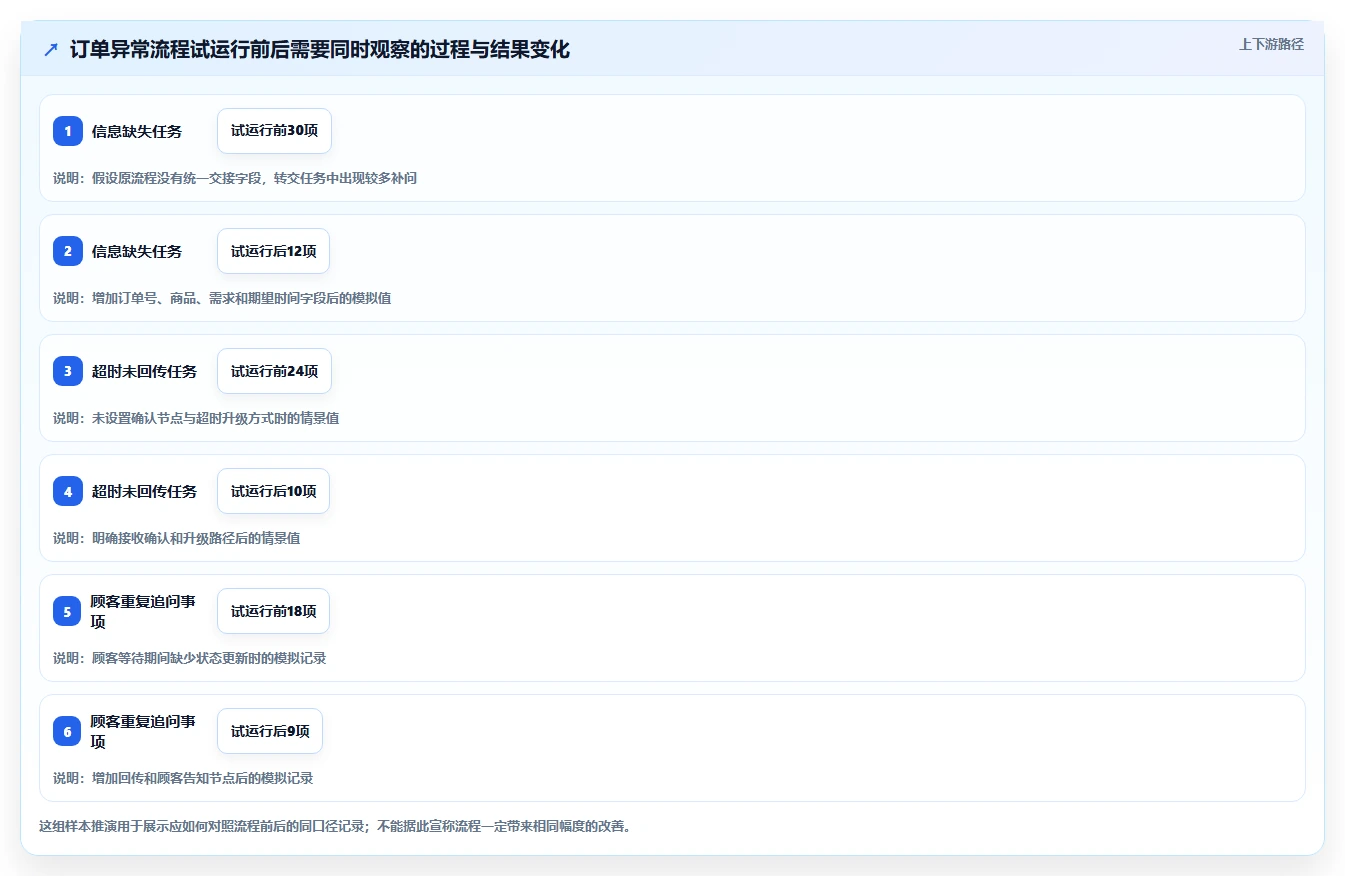Screen dimensions: 1345x876
Task: Click the note 顾客等待期间缺少状态更新时的模拟记录
Action: click(x=190, y=658)
